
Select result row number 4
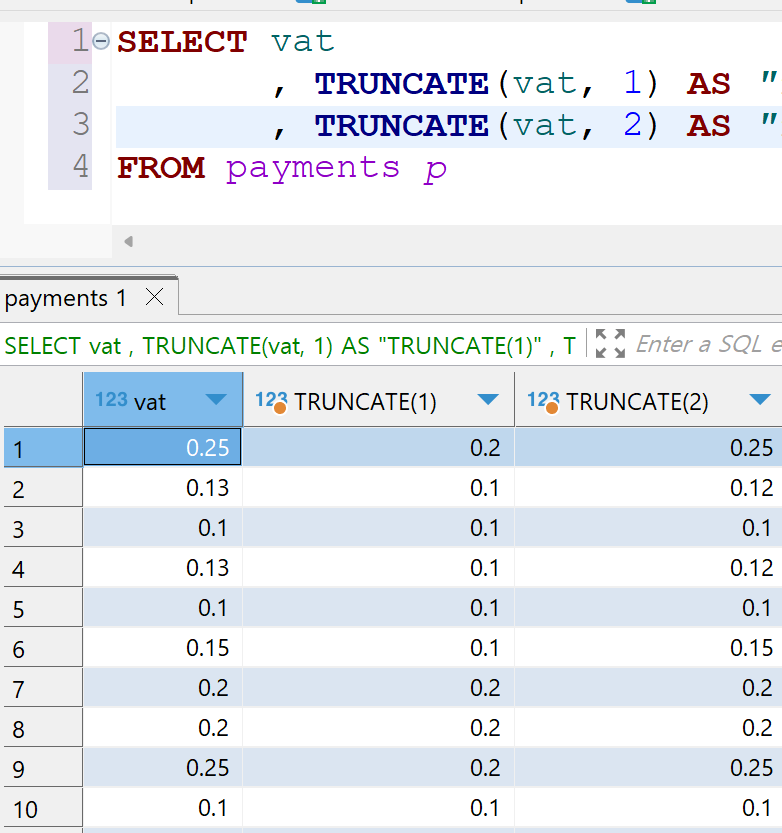43,567
